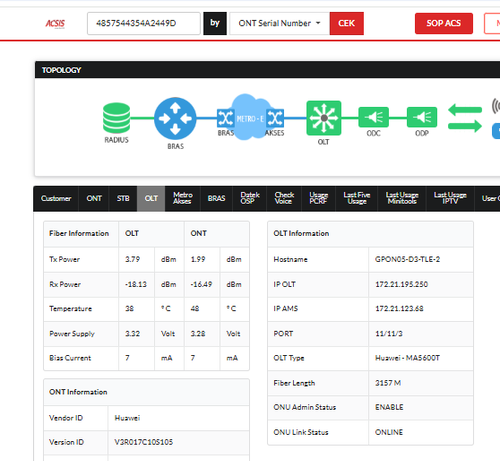
Task: Open the Metro Akses tab
Action: (183, 198)
